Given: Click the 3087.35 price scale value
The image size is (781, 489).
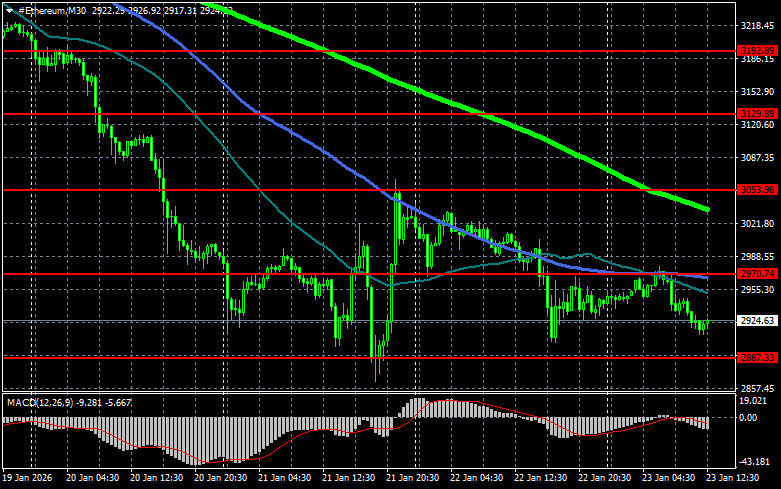Looking at the screenshot, I should [x=758, y=157].
